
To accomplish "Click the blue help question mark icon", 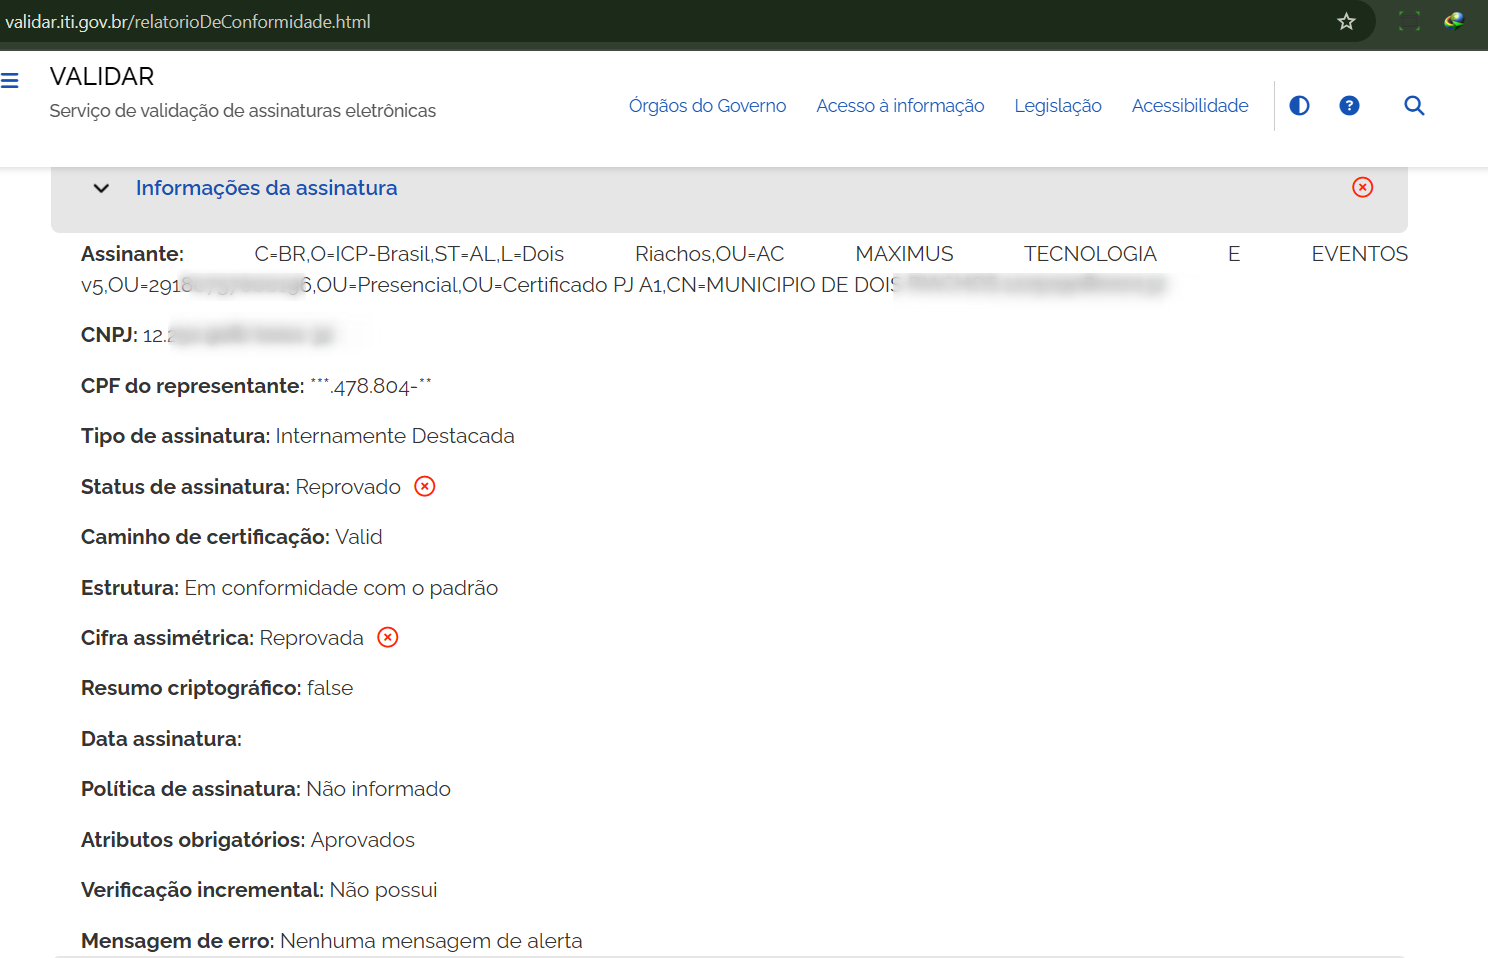I will coord(1349,106).
